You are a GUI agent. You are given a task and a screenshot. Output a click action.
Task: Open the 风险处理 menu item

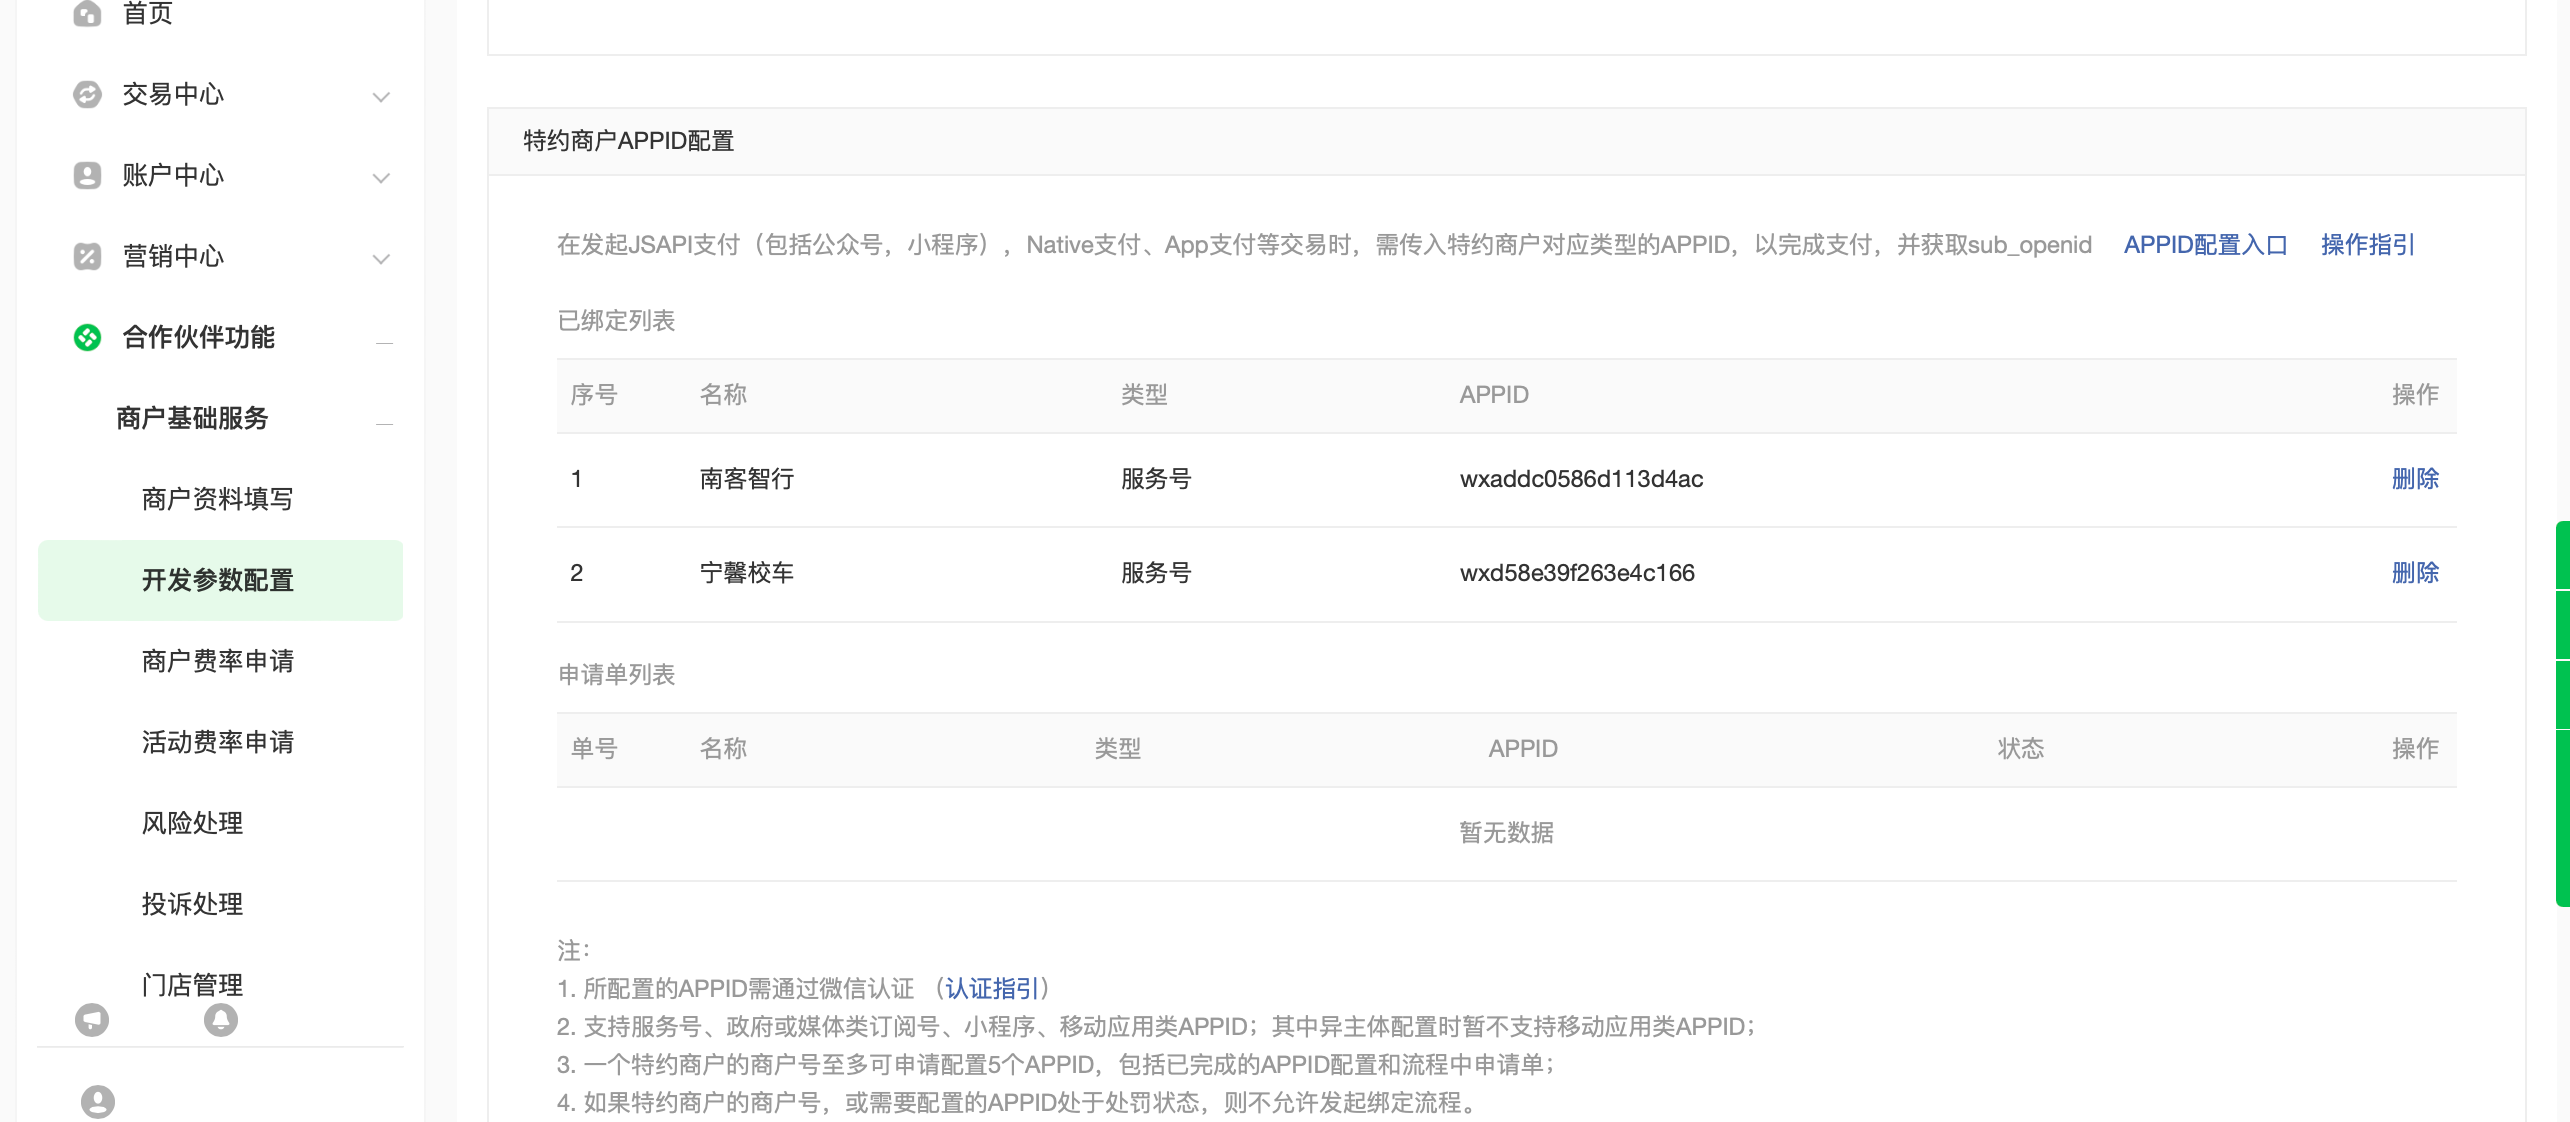click(x=192, y=823)
